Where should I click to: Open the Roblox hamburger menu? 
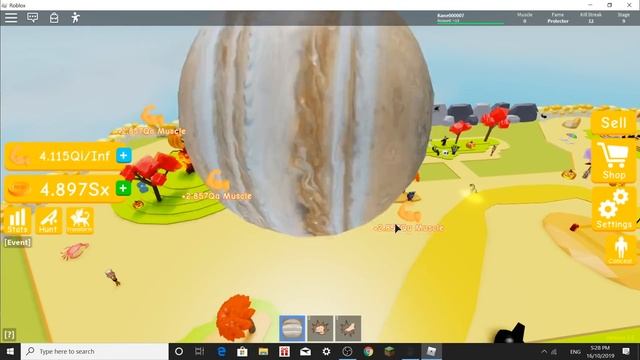coord(11,18)
